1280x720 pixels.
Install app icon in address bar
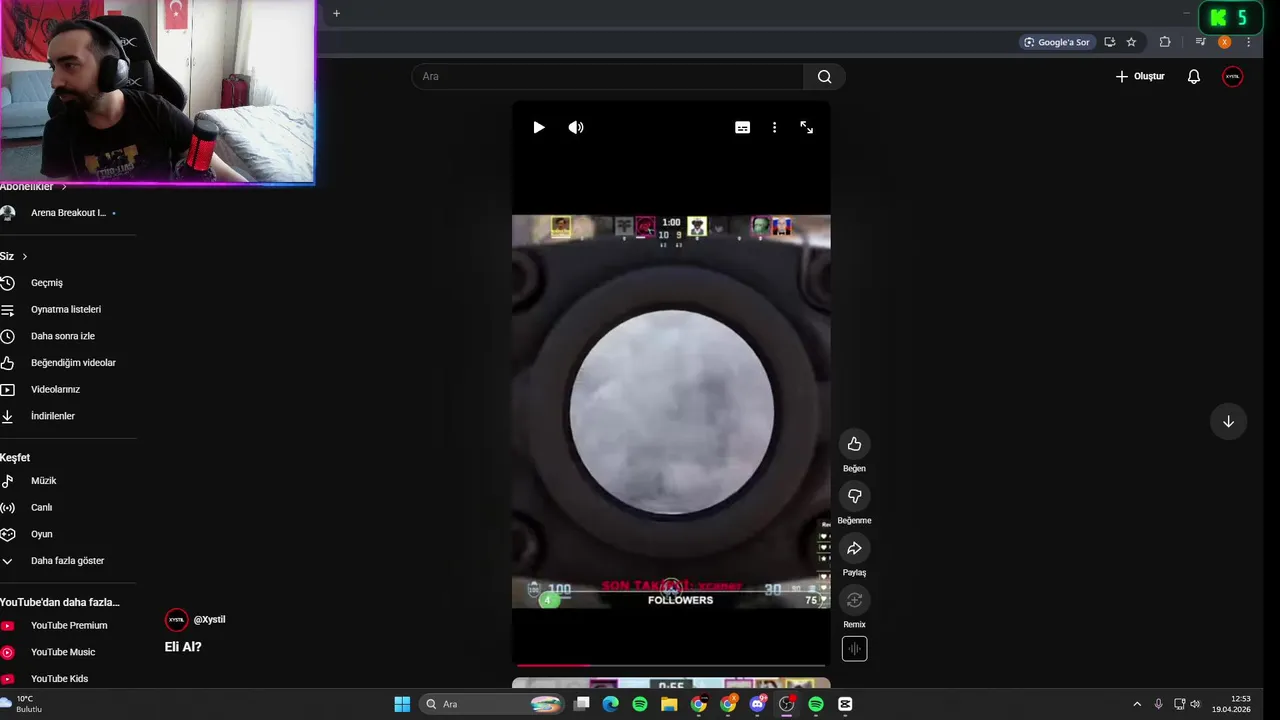pos(1109,42)
